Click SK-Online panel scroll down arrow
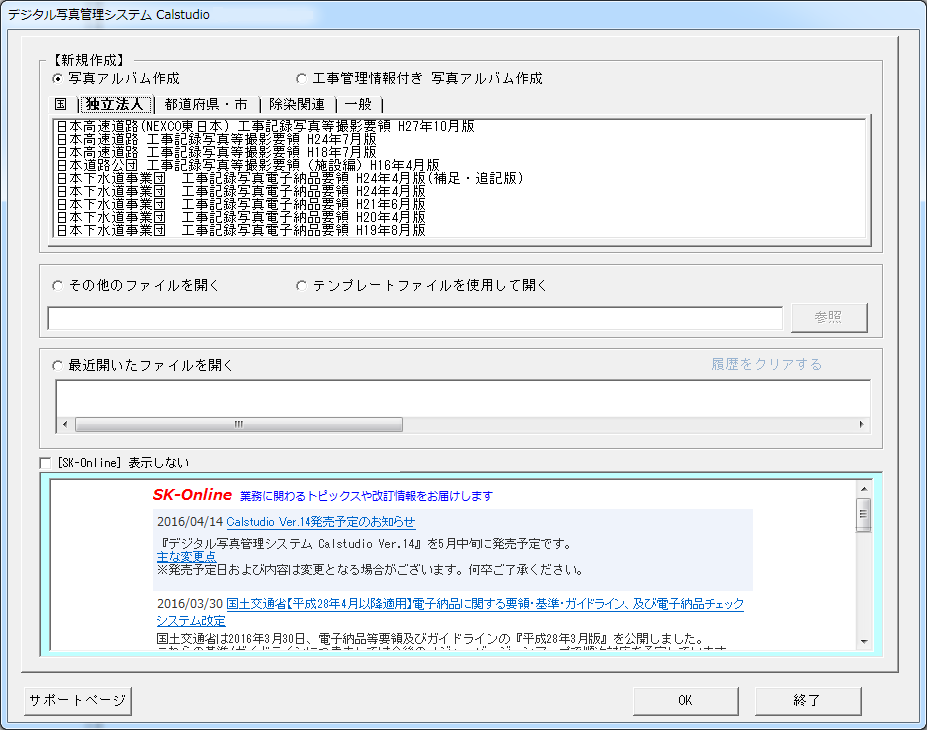The image size is (927, 730). click(864, 641)
